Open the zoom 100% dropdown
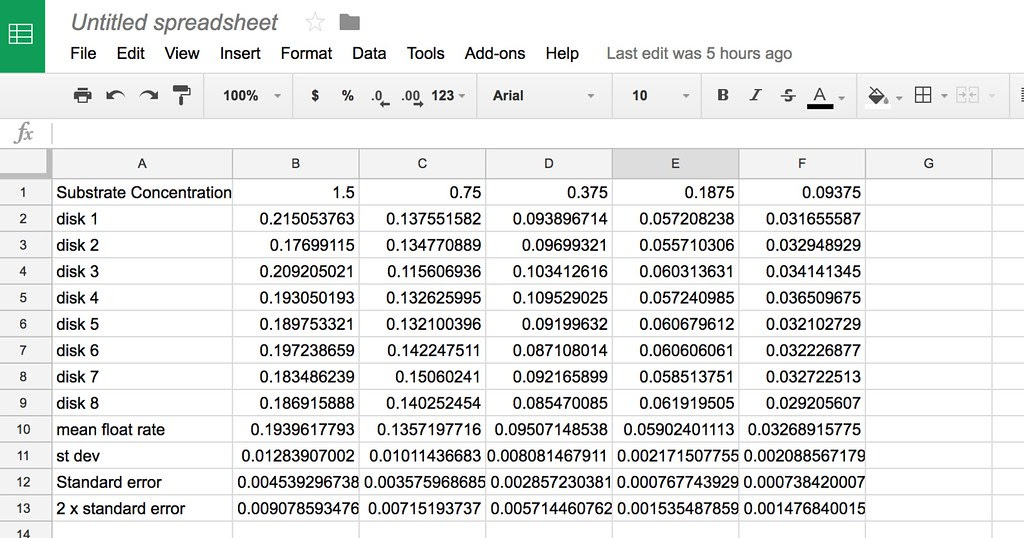Screen dimensions: 1024x538 251,96
